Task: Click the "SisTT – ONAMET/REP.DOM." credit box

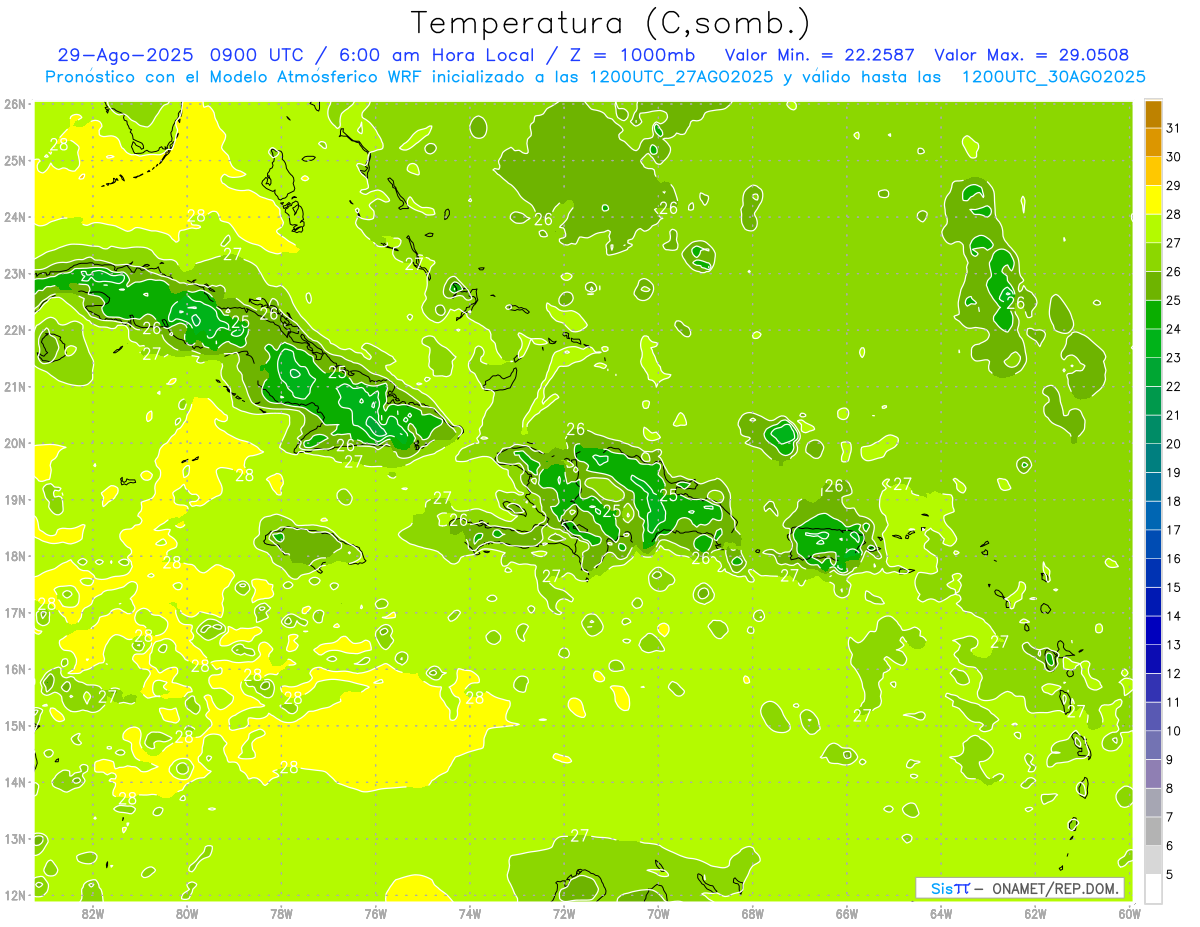Action: [1020, 888]
